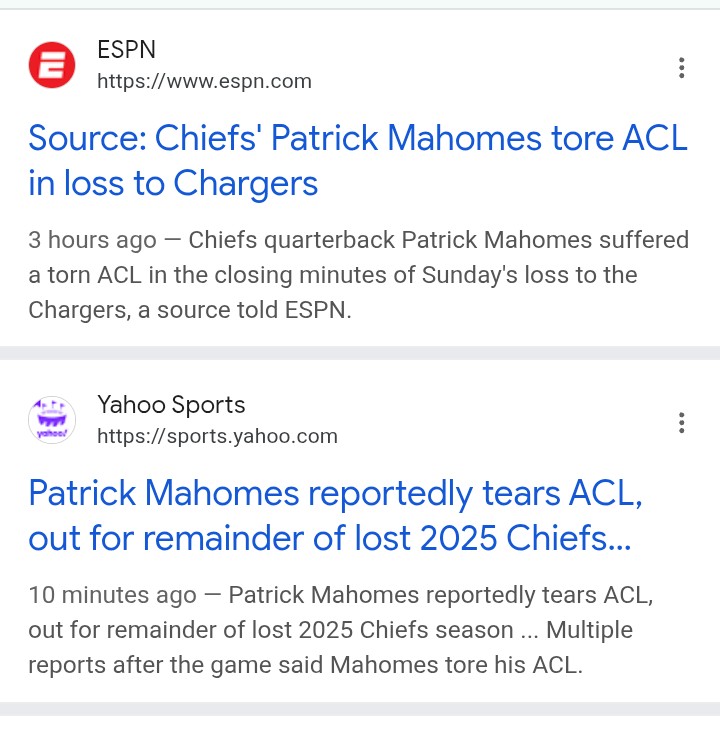Click the gray divider between the two results
Viewport: 720px width, 733px height.
[360, 352]
